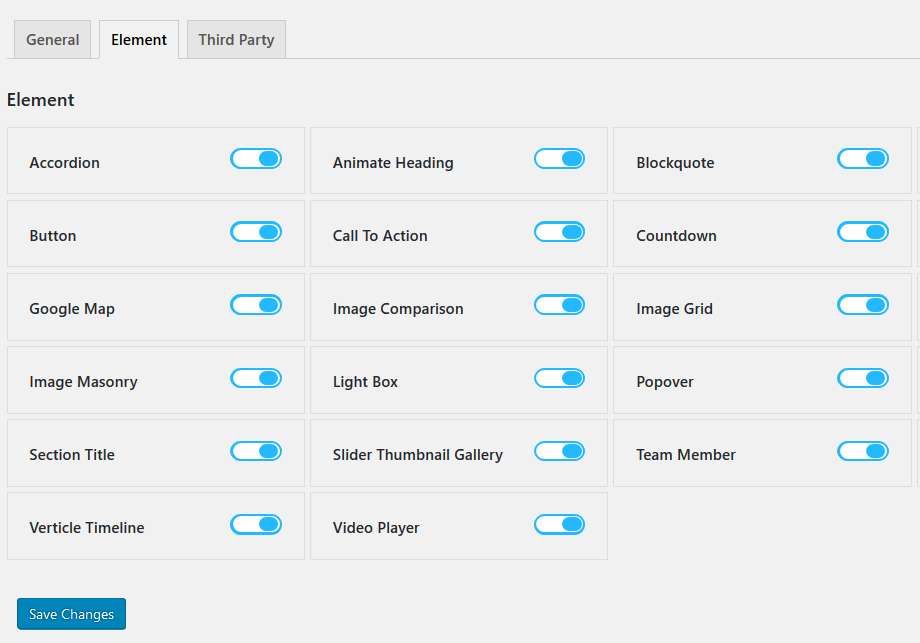
Task: Toggle the Button element switch
Action: pos(256,232)
